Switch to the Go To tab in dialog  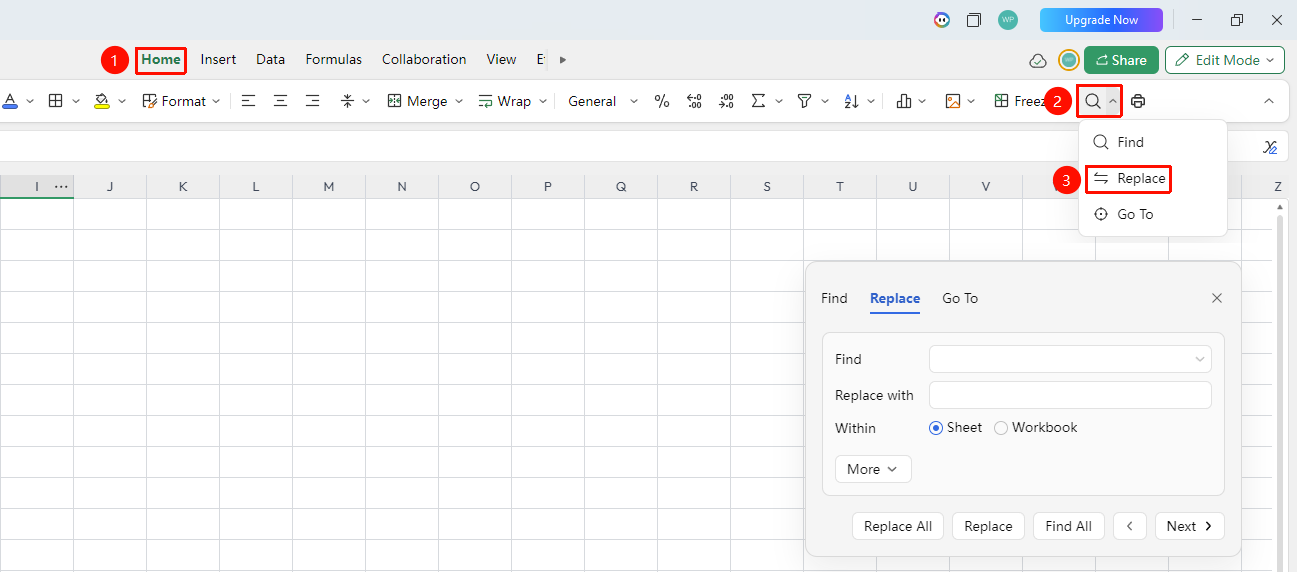(960, 298)
